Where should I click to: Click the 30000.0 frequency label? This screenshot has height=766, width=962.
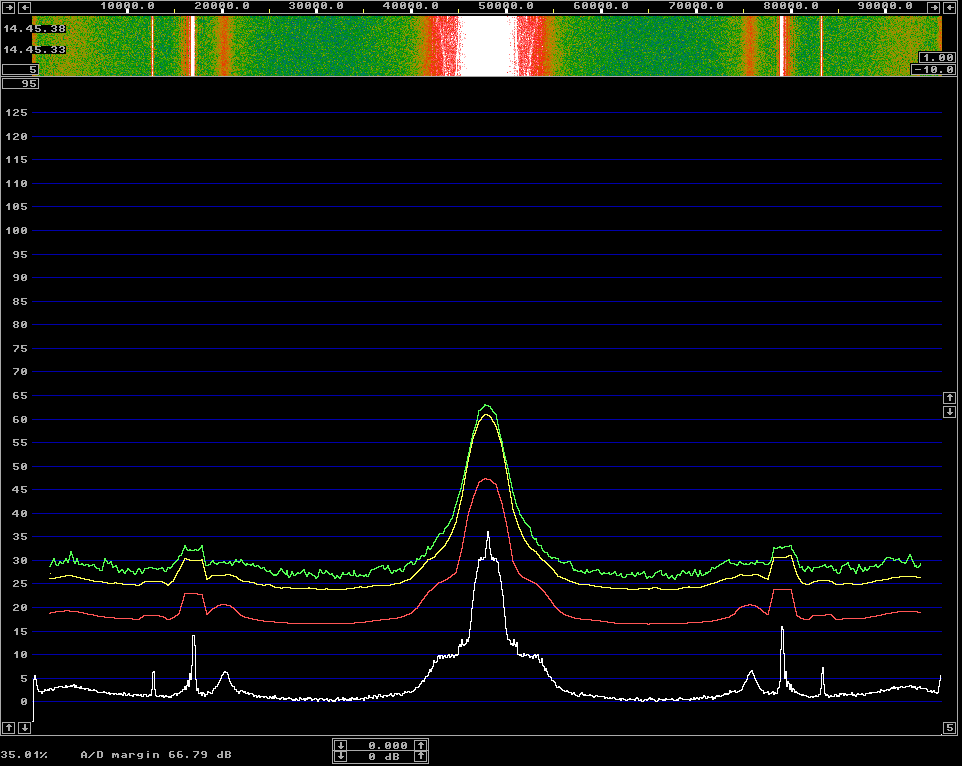(317, 6)
